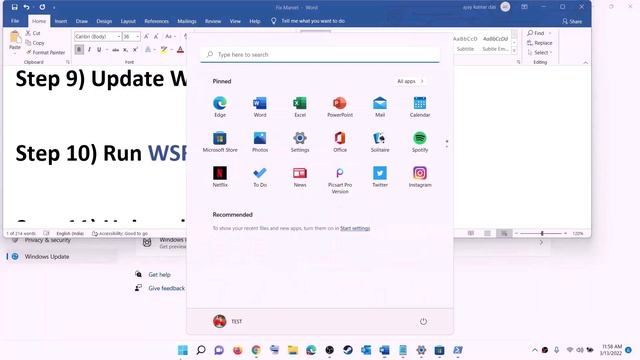This screenshot has width=640, height=360.
Task: Open Netflix from pinned apps
Action: [x=220, y=177]
